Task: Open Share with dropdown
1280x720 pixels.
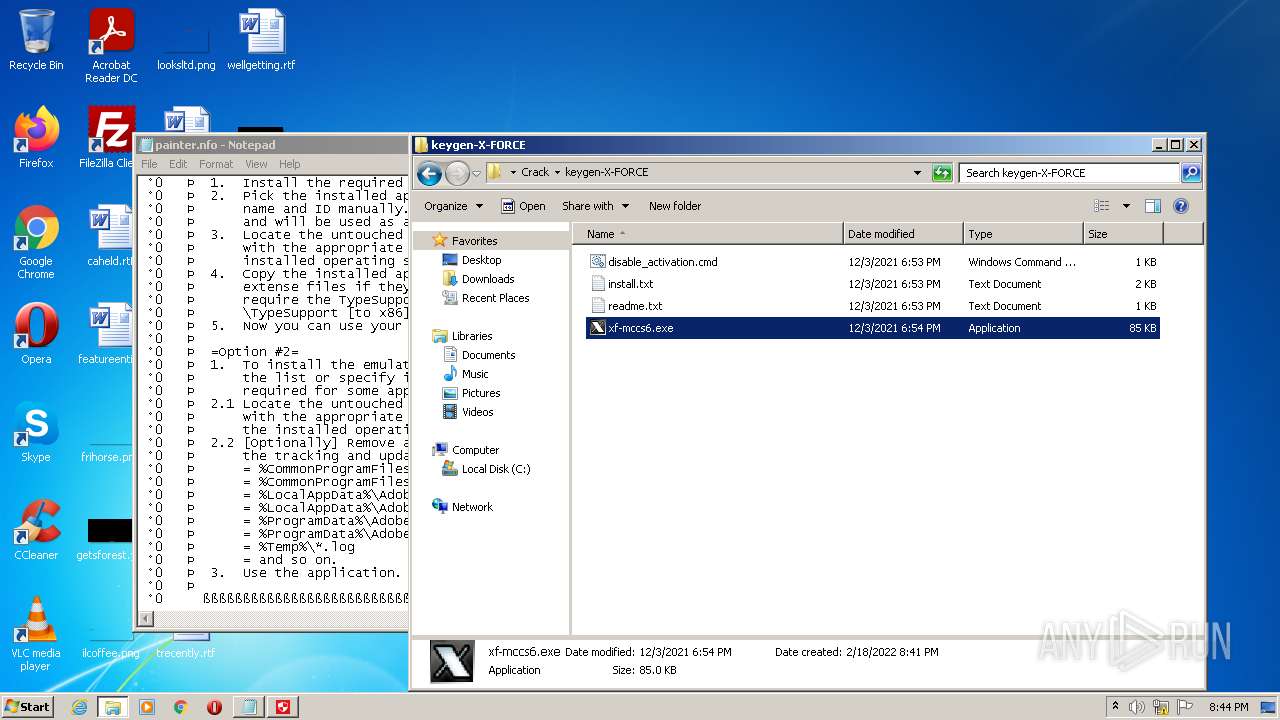Action: (x=595, y=206)
